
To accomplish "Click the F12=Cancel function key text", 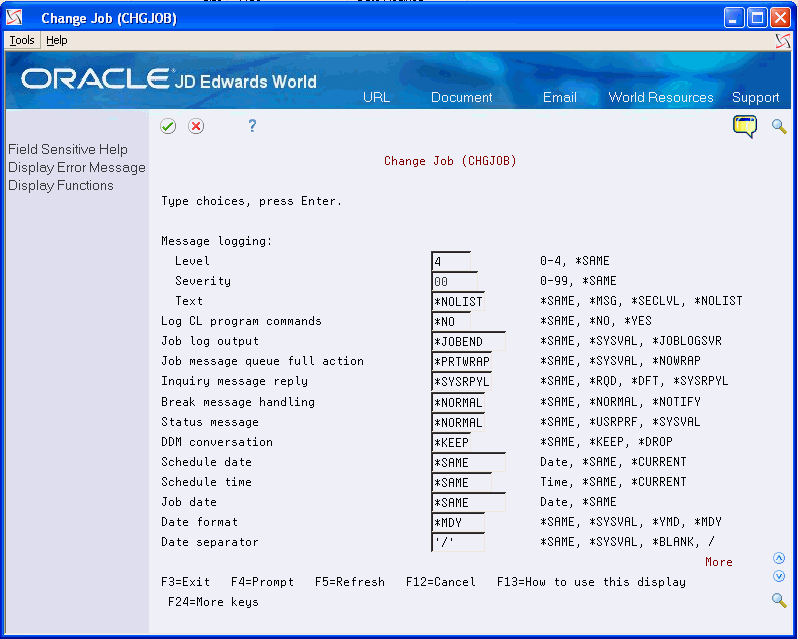I will (x=441, y=582).
